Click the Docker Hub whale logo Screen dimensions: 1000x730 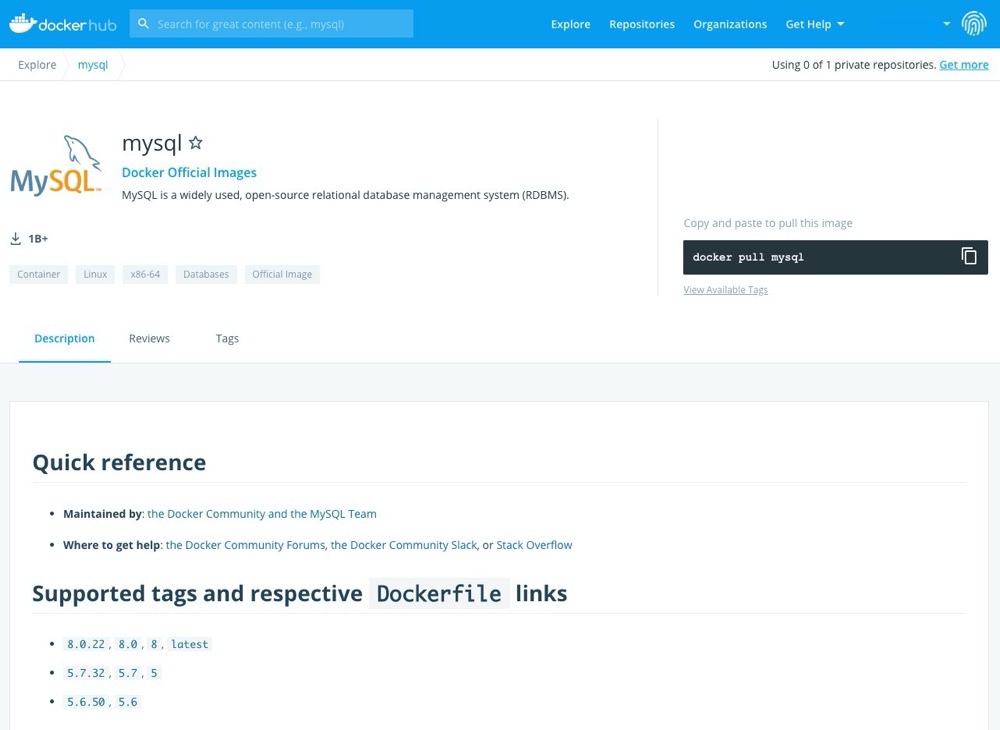click(62, 24)
